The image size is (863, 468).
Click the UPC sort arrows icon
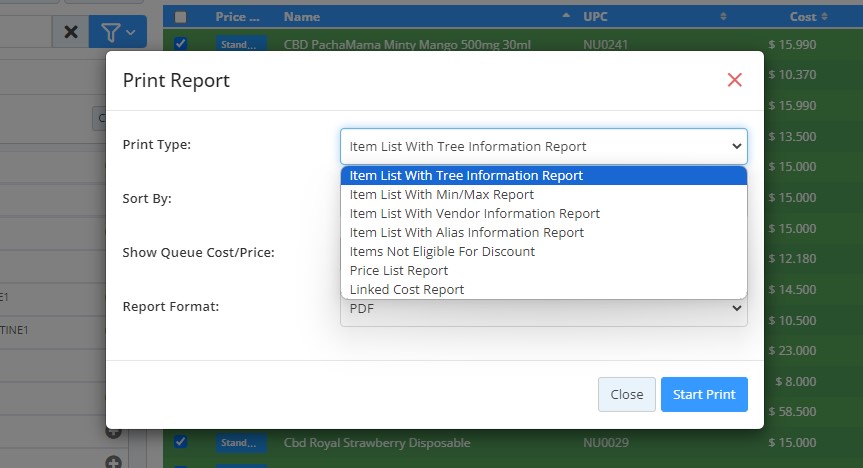[x=723, y=17]
